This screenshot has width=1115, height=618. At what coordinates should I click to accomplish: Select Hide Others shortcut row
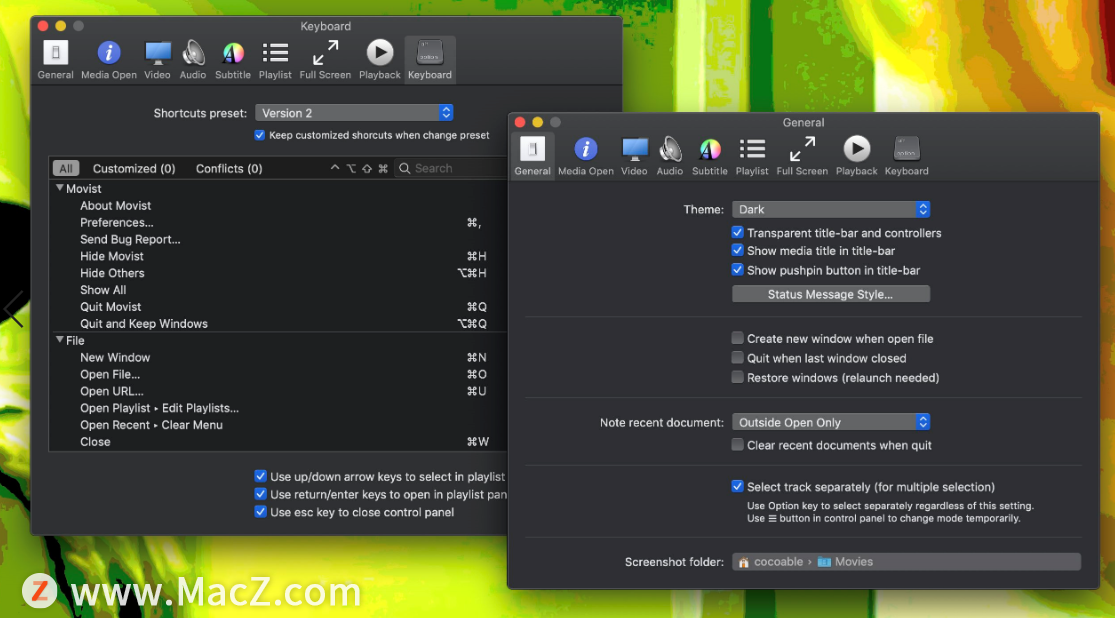(279, 273)
